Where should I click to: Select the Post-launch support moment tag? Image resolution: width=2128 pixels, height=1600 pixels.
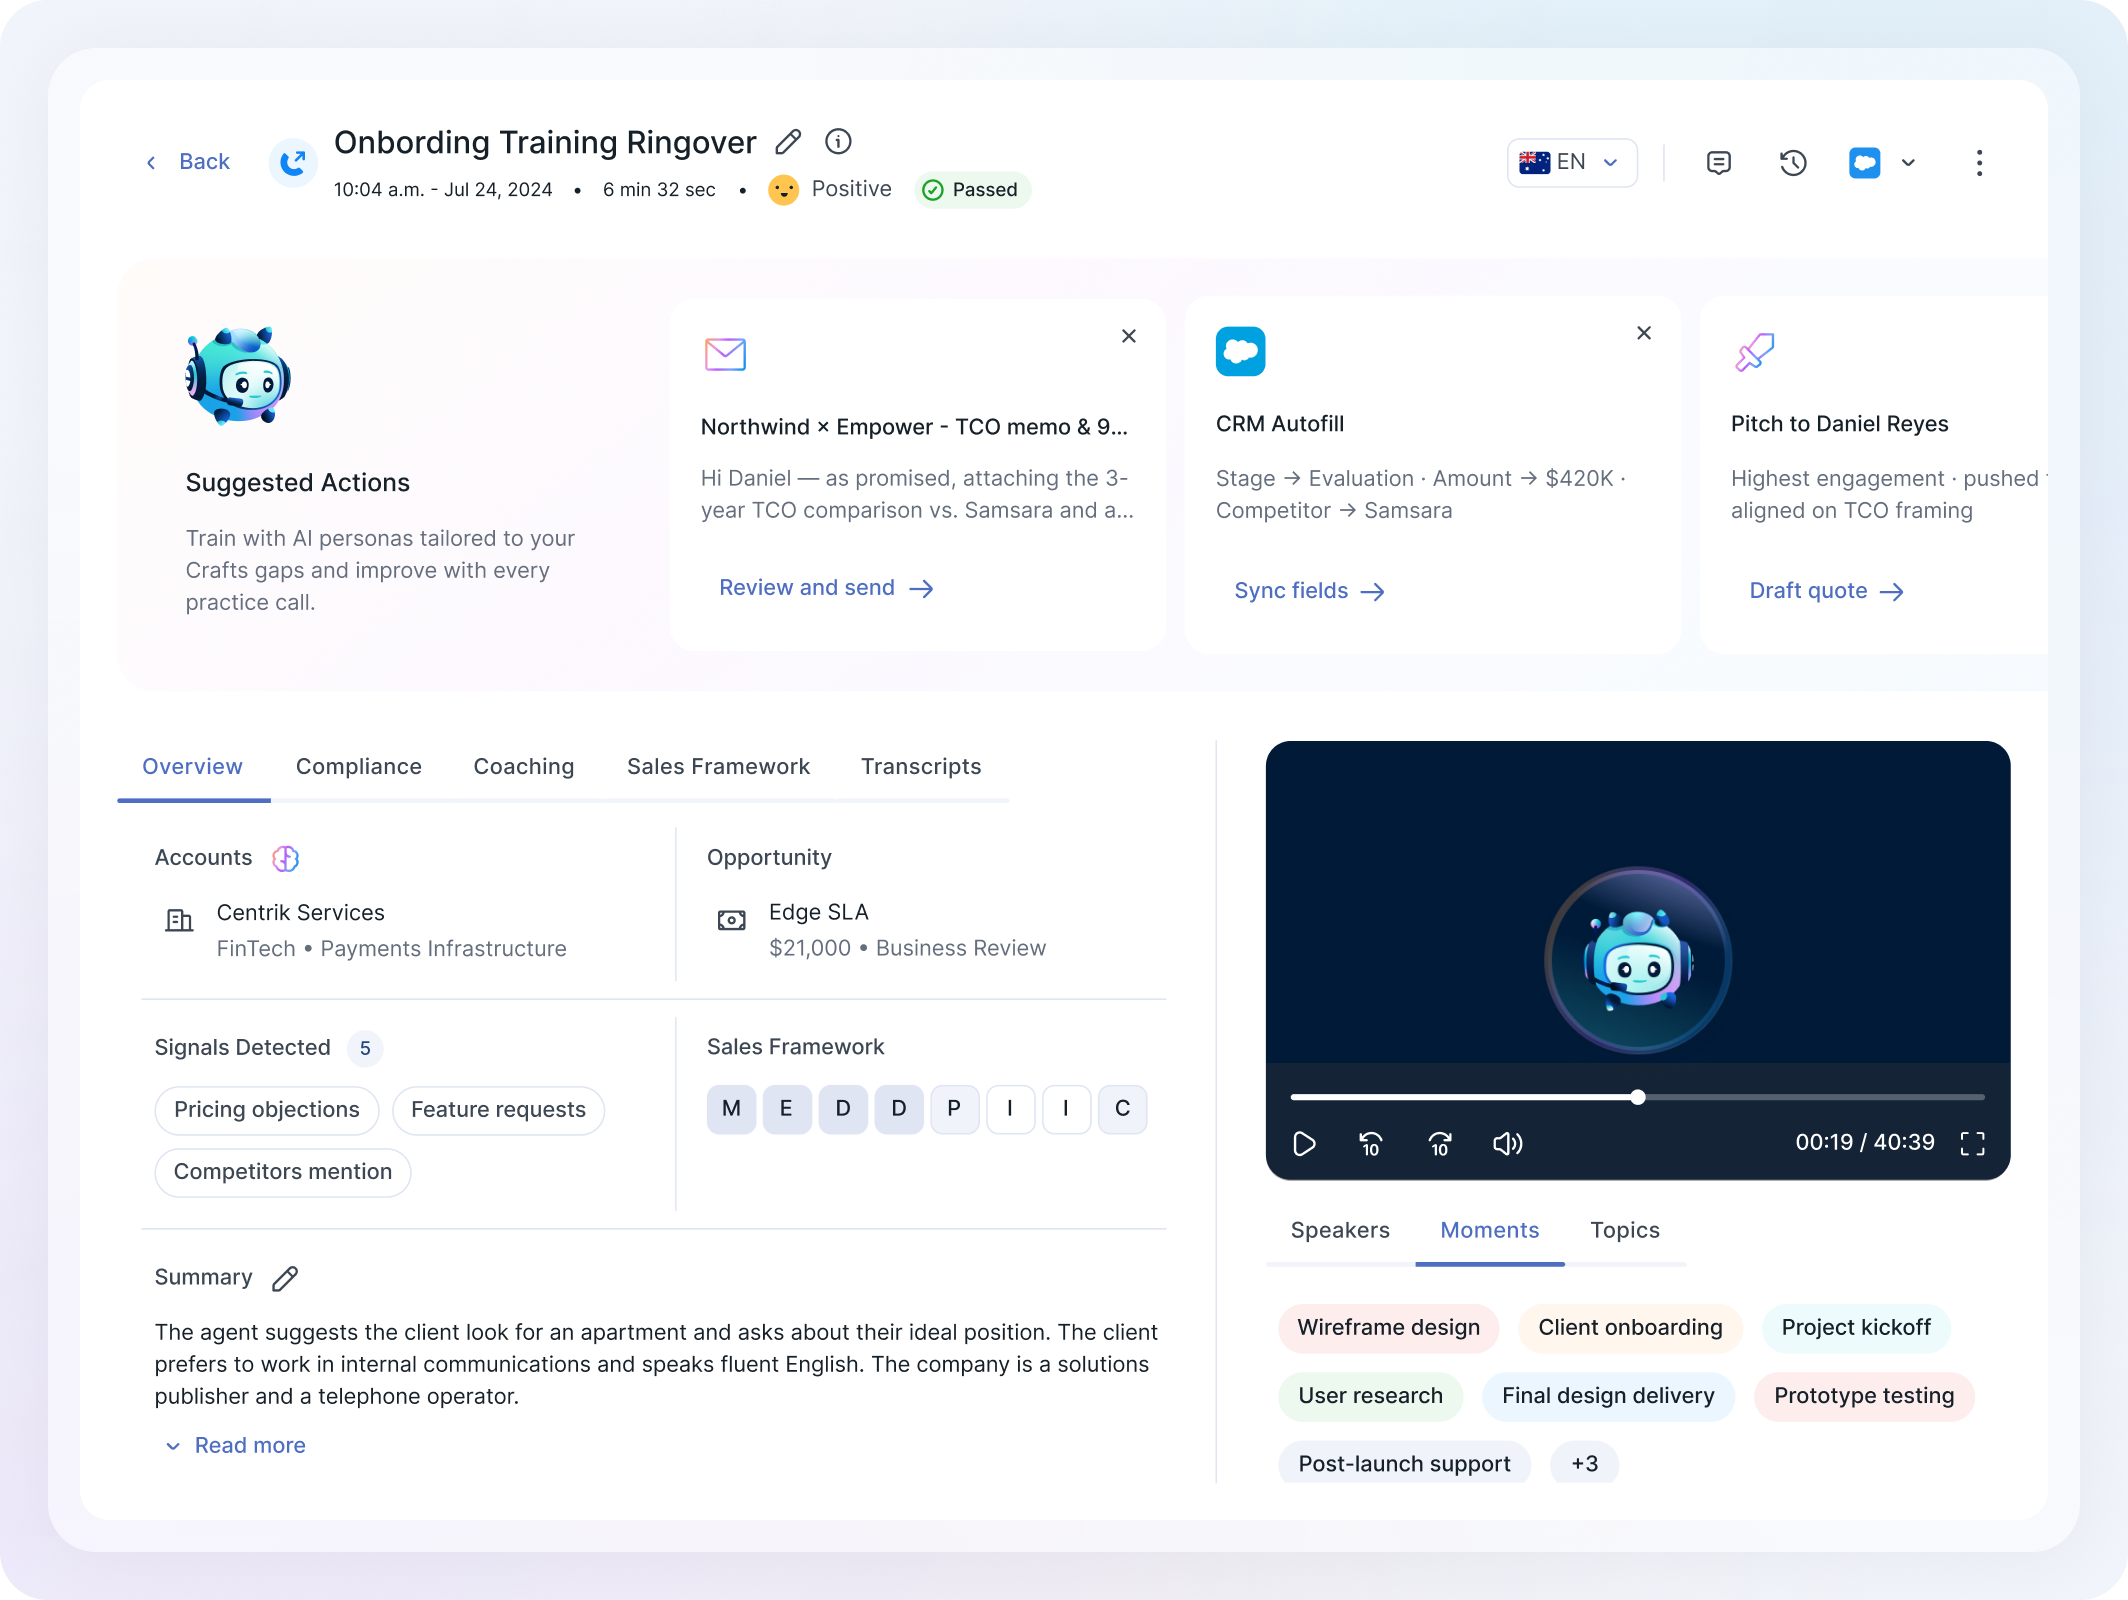(x=1404, y=1464)
